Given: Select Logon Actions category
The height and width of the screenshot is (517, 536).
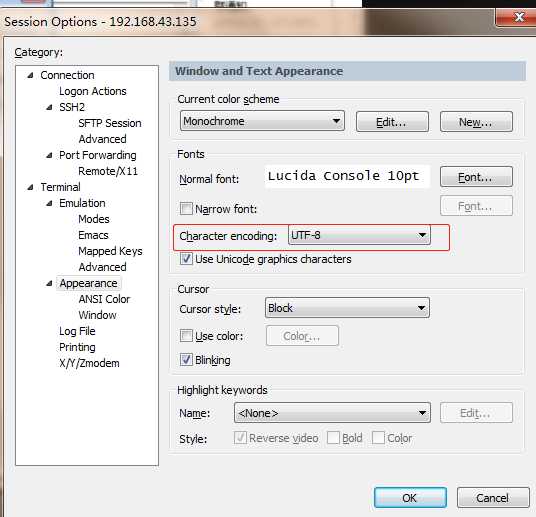Looking at the screenshot, I should pos(93,91).
